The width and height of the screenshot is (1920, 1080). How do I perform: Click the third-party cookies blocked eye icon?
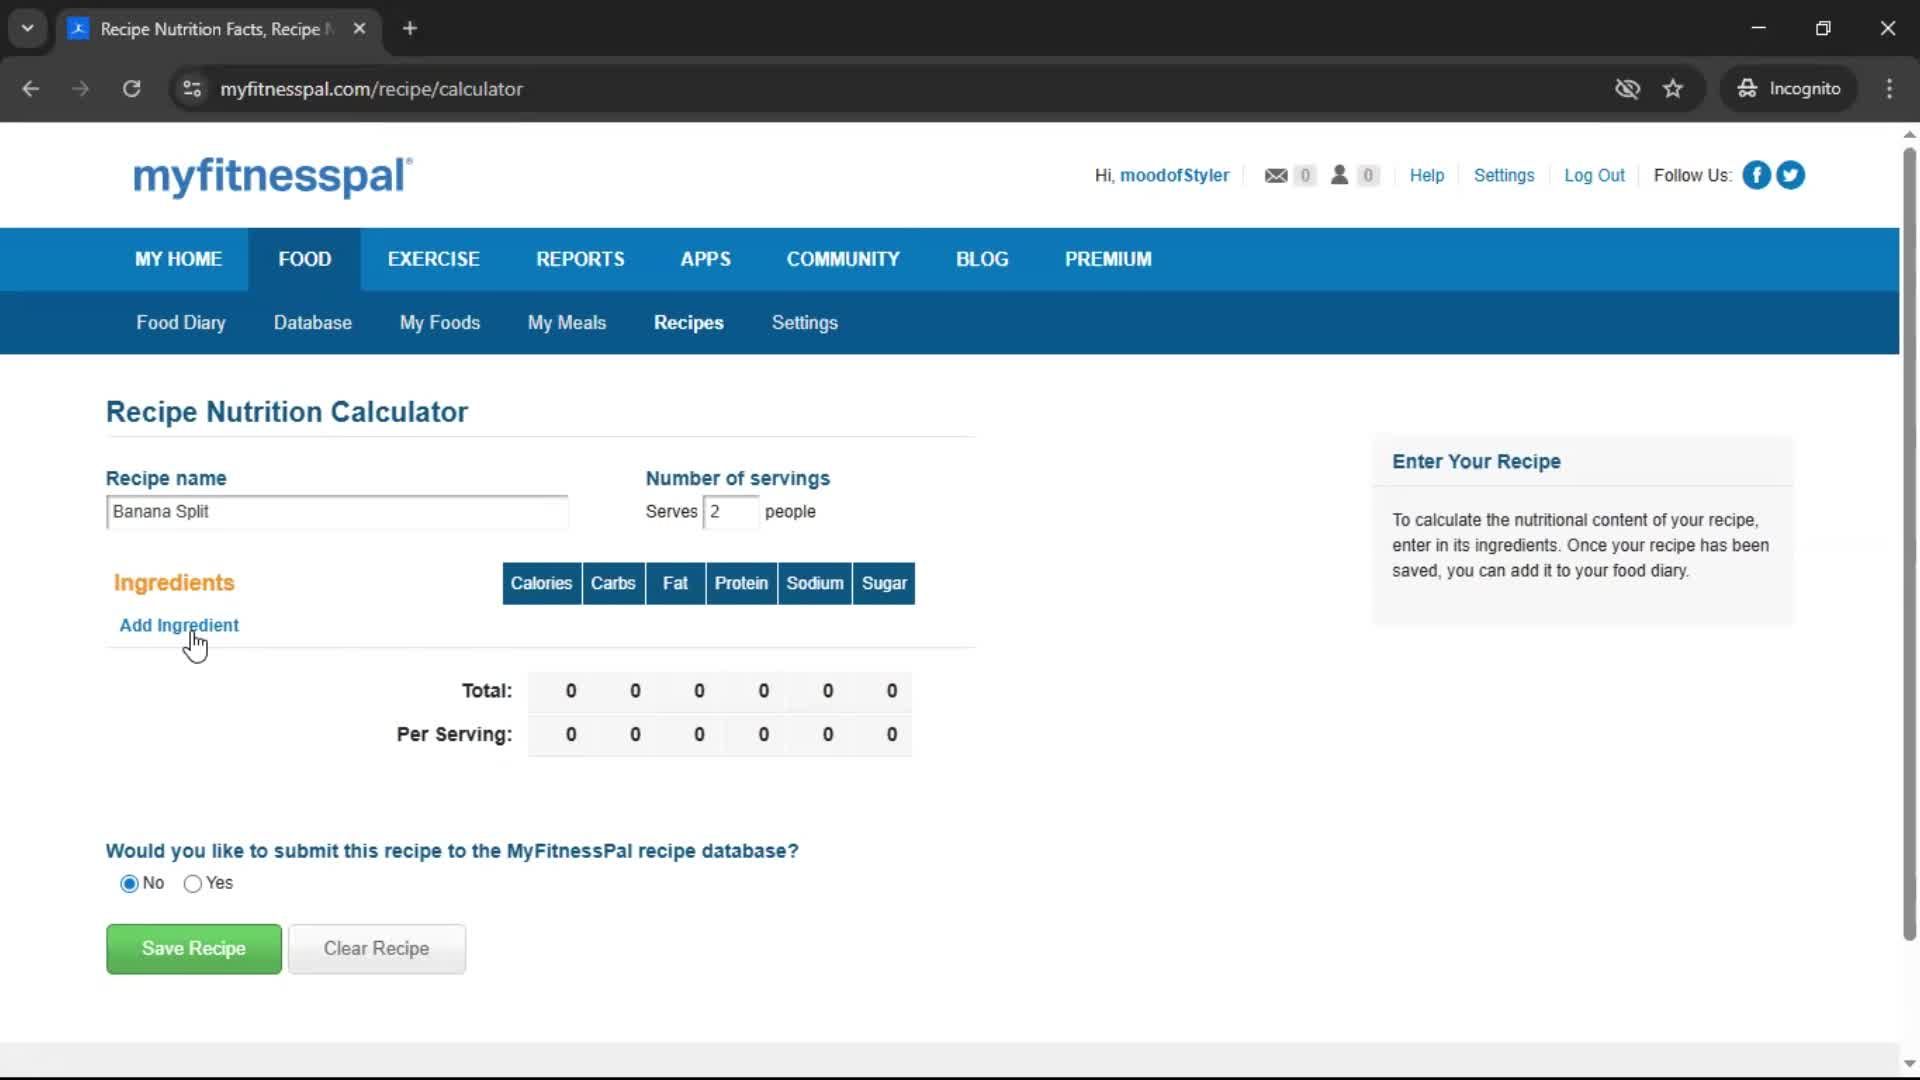(1627, 89)
